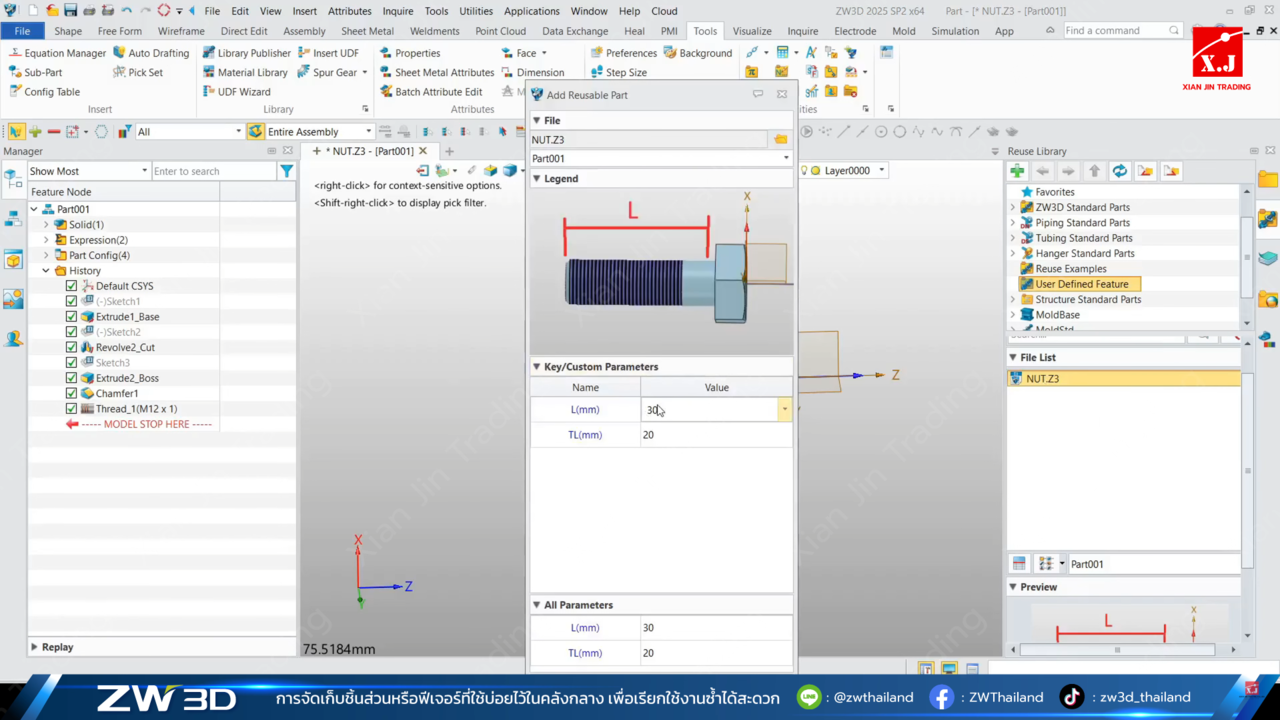Expand the Solid(1) tree node
Viewport: 1280px width, 720px height.
46,225
